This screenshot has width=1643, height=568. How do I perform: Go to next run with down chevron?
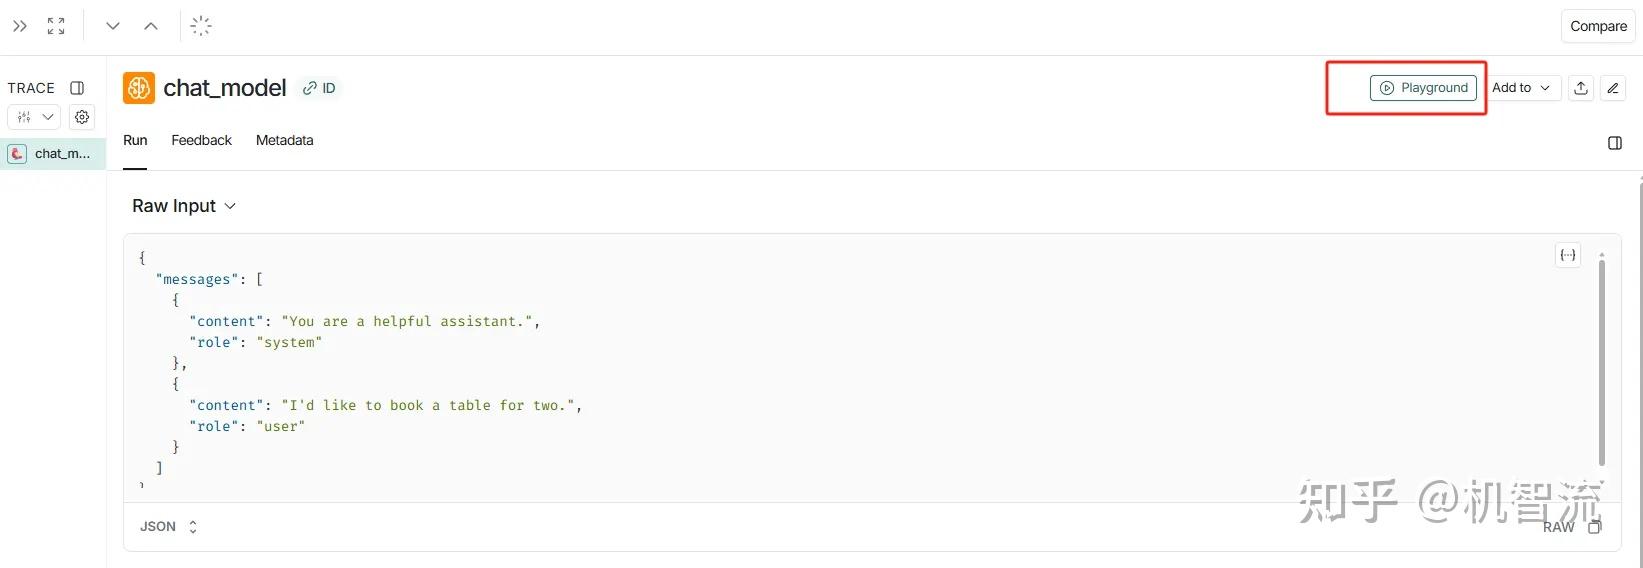[x=113, y=26]
